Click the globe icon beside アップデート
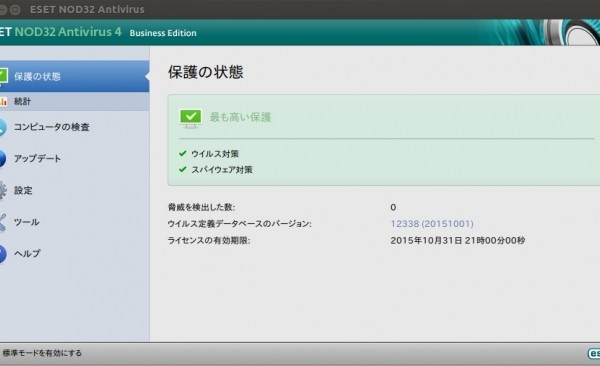The width and height of the screenshot is (600, 366). (3, 158)
